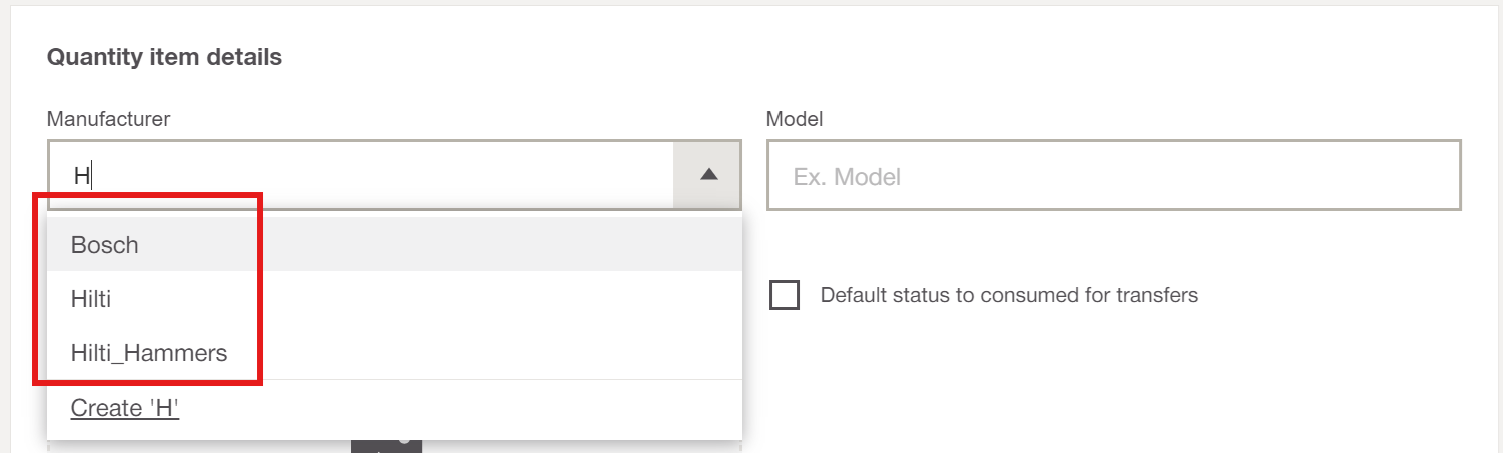Click the empty space beside Create 'H'

click(x=460, y=409)
